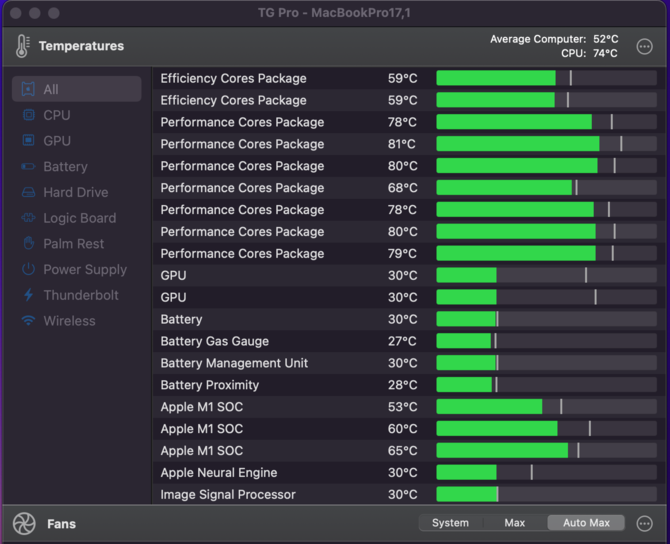Select the Wireless category label
Screen dimensions: 670x544
[x=69, y=321]
